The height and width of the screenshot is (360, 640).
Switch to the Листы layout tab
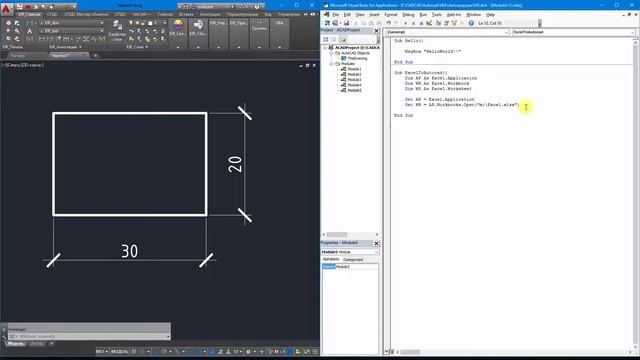[37, 344]
